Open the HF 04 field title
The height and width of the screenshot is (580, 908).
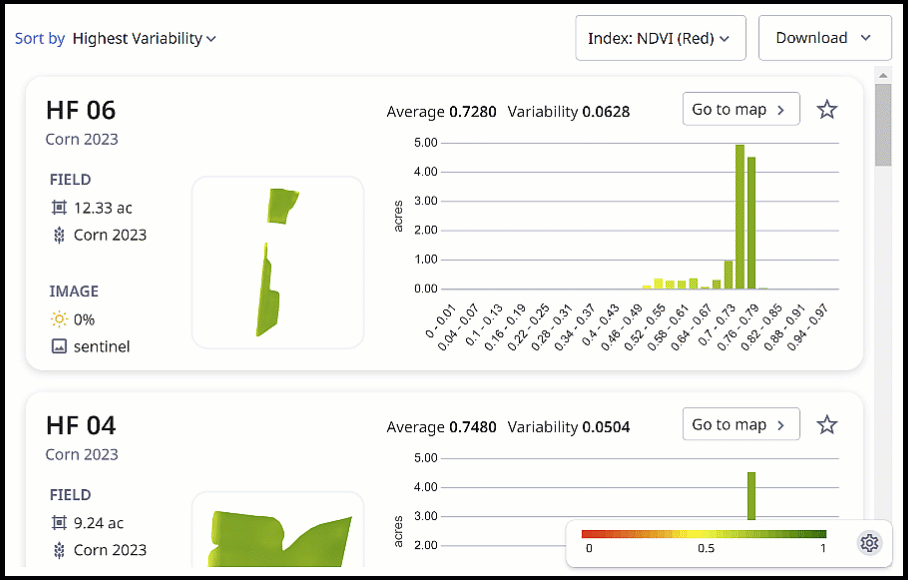[81, 425]
